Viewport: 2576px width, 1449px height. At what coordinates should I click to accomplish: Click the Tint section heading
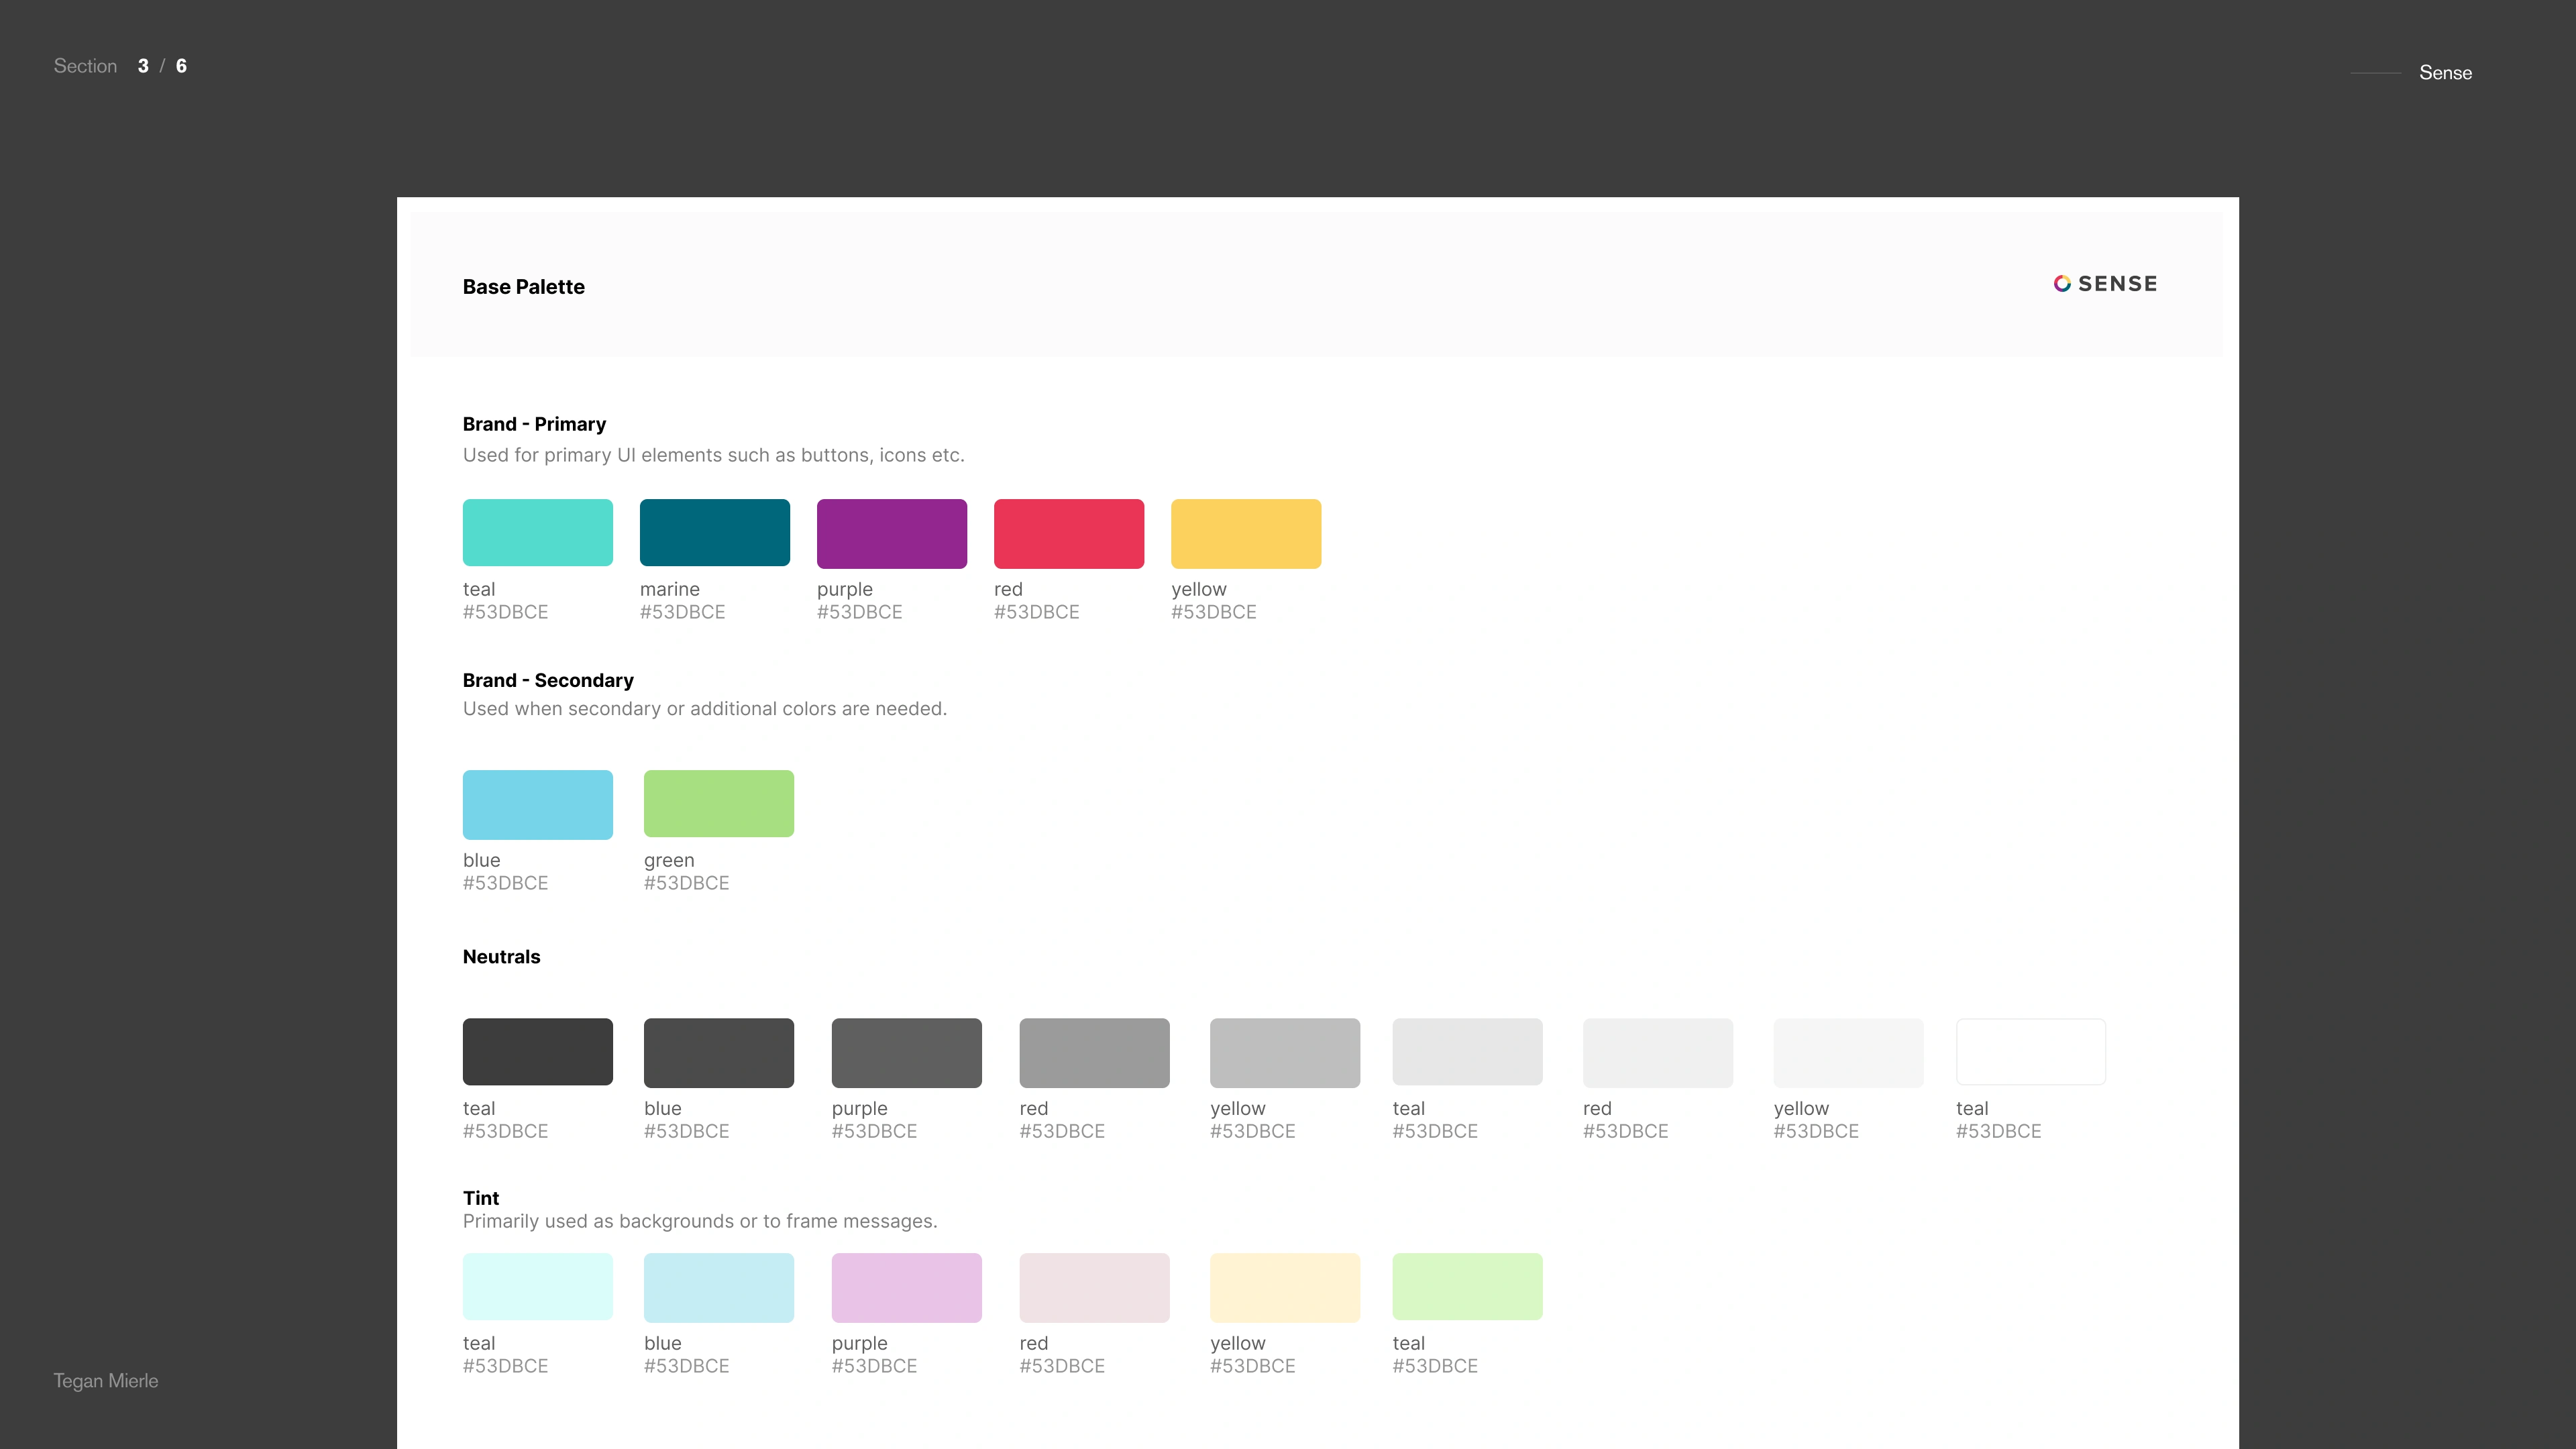481,1198
